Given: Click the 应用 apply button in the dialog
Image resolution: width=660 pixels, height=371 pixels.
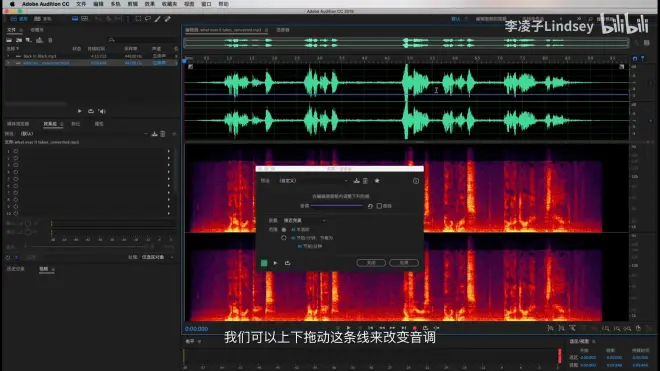Looking at the screenshot, I should [404, 263].
